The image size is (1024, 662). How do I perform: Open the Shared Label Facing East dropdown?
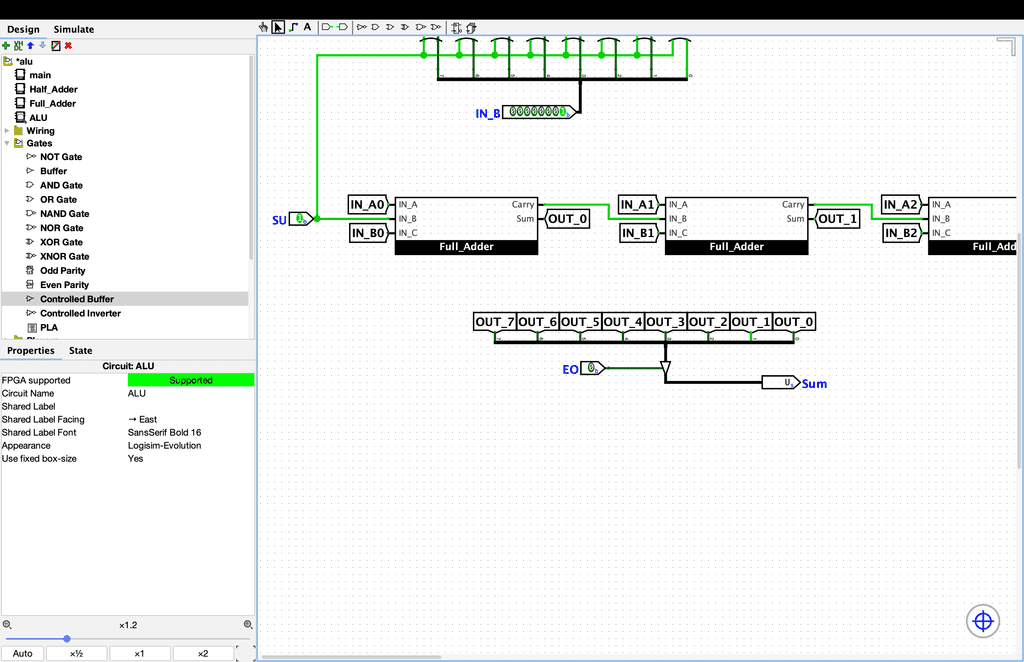pyautogui.click(x=190, y=420)
